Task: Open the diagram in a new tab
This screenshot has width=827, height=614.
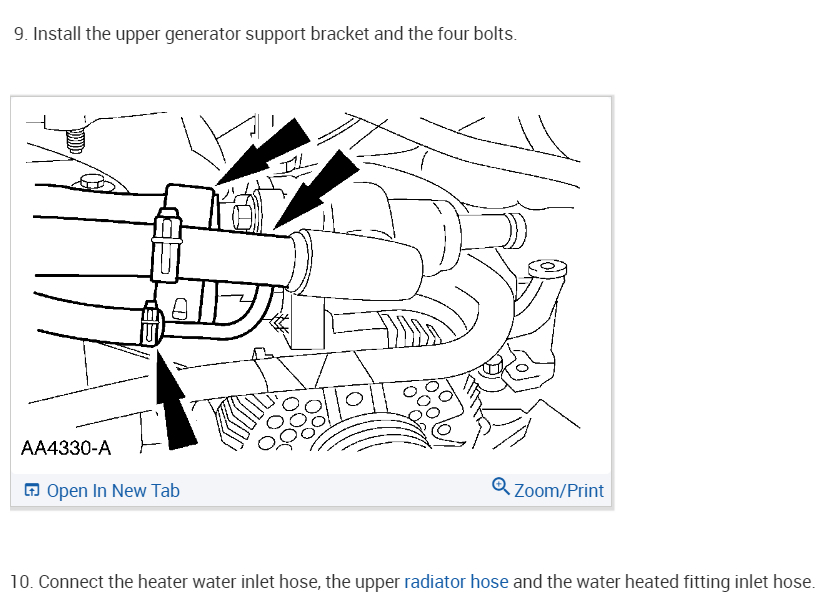Action: (x=102, y=491)
